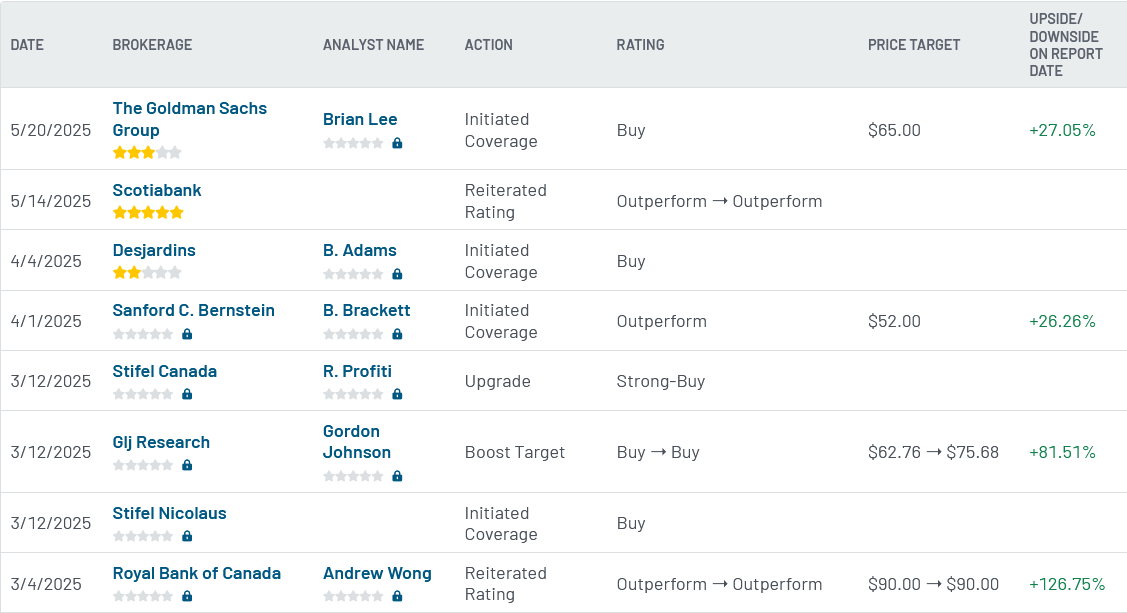Image resolution: width=1127 pixels, height=613 pixels.
Task: Open Sanford C. Bernstein brokerage link
Action: pos(193,310)
